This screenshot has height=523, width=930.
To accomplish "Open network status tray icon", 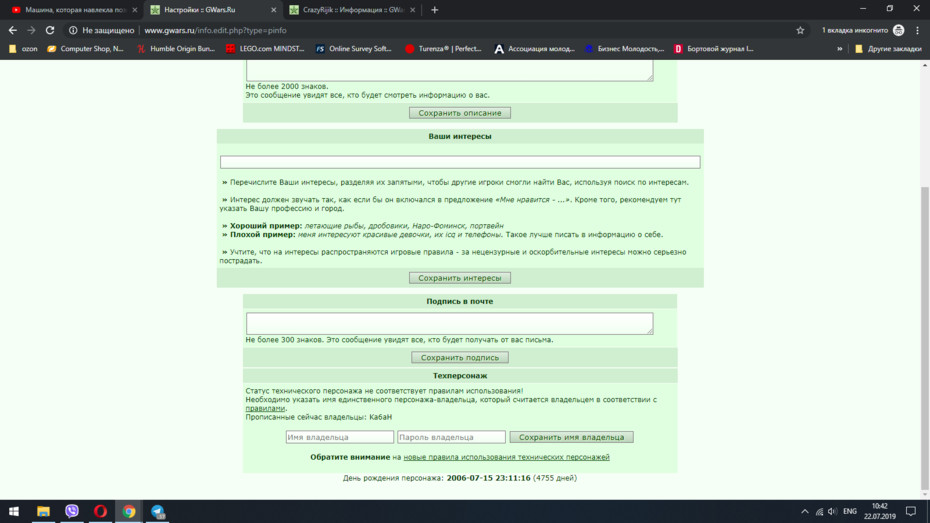I will 819,511.
